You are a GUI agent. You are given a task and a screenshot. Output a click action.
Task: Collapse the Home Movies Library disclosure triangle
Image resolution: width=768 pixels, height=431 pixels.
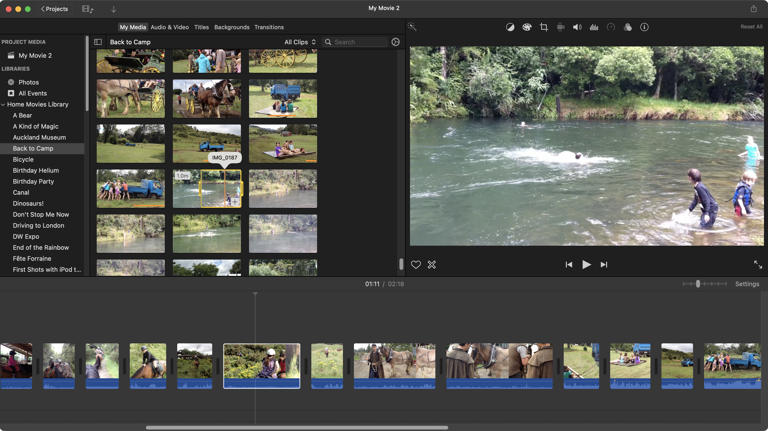tap(3, 104)
